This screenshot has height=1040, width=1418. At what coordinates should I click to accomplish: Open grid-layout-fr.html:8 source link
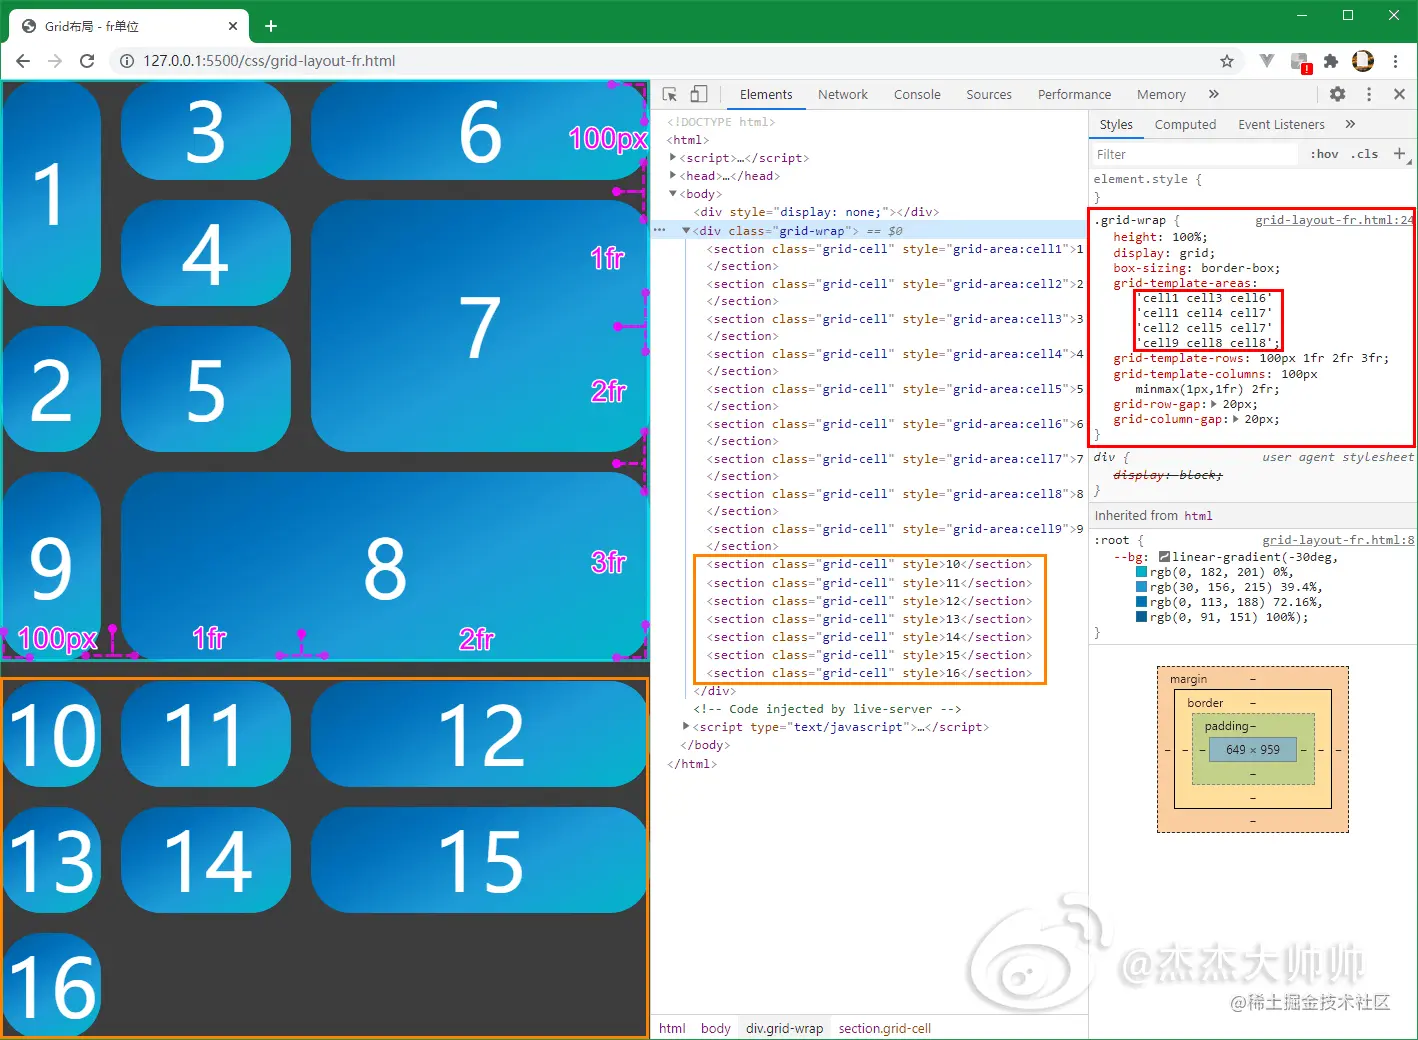[1338, 540]
